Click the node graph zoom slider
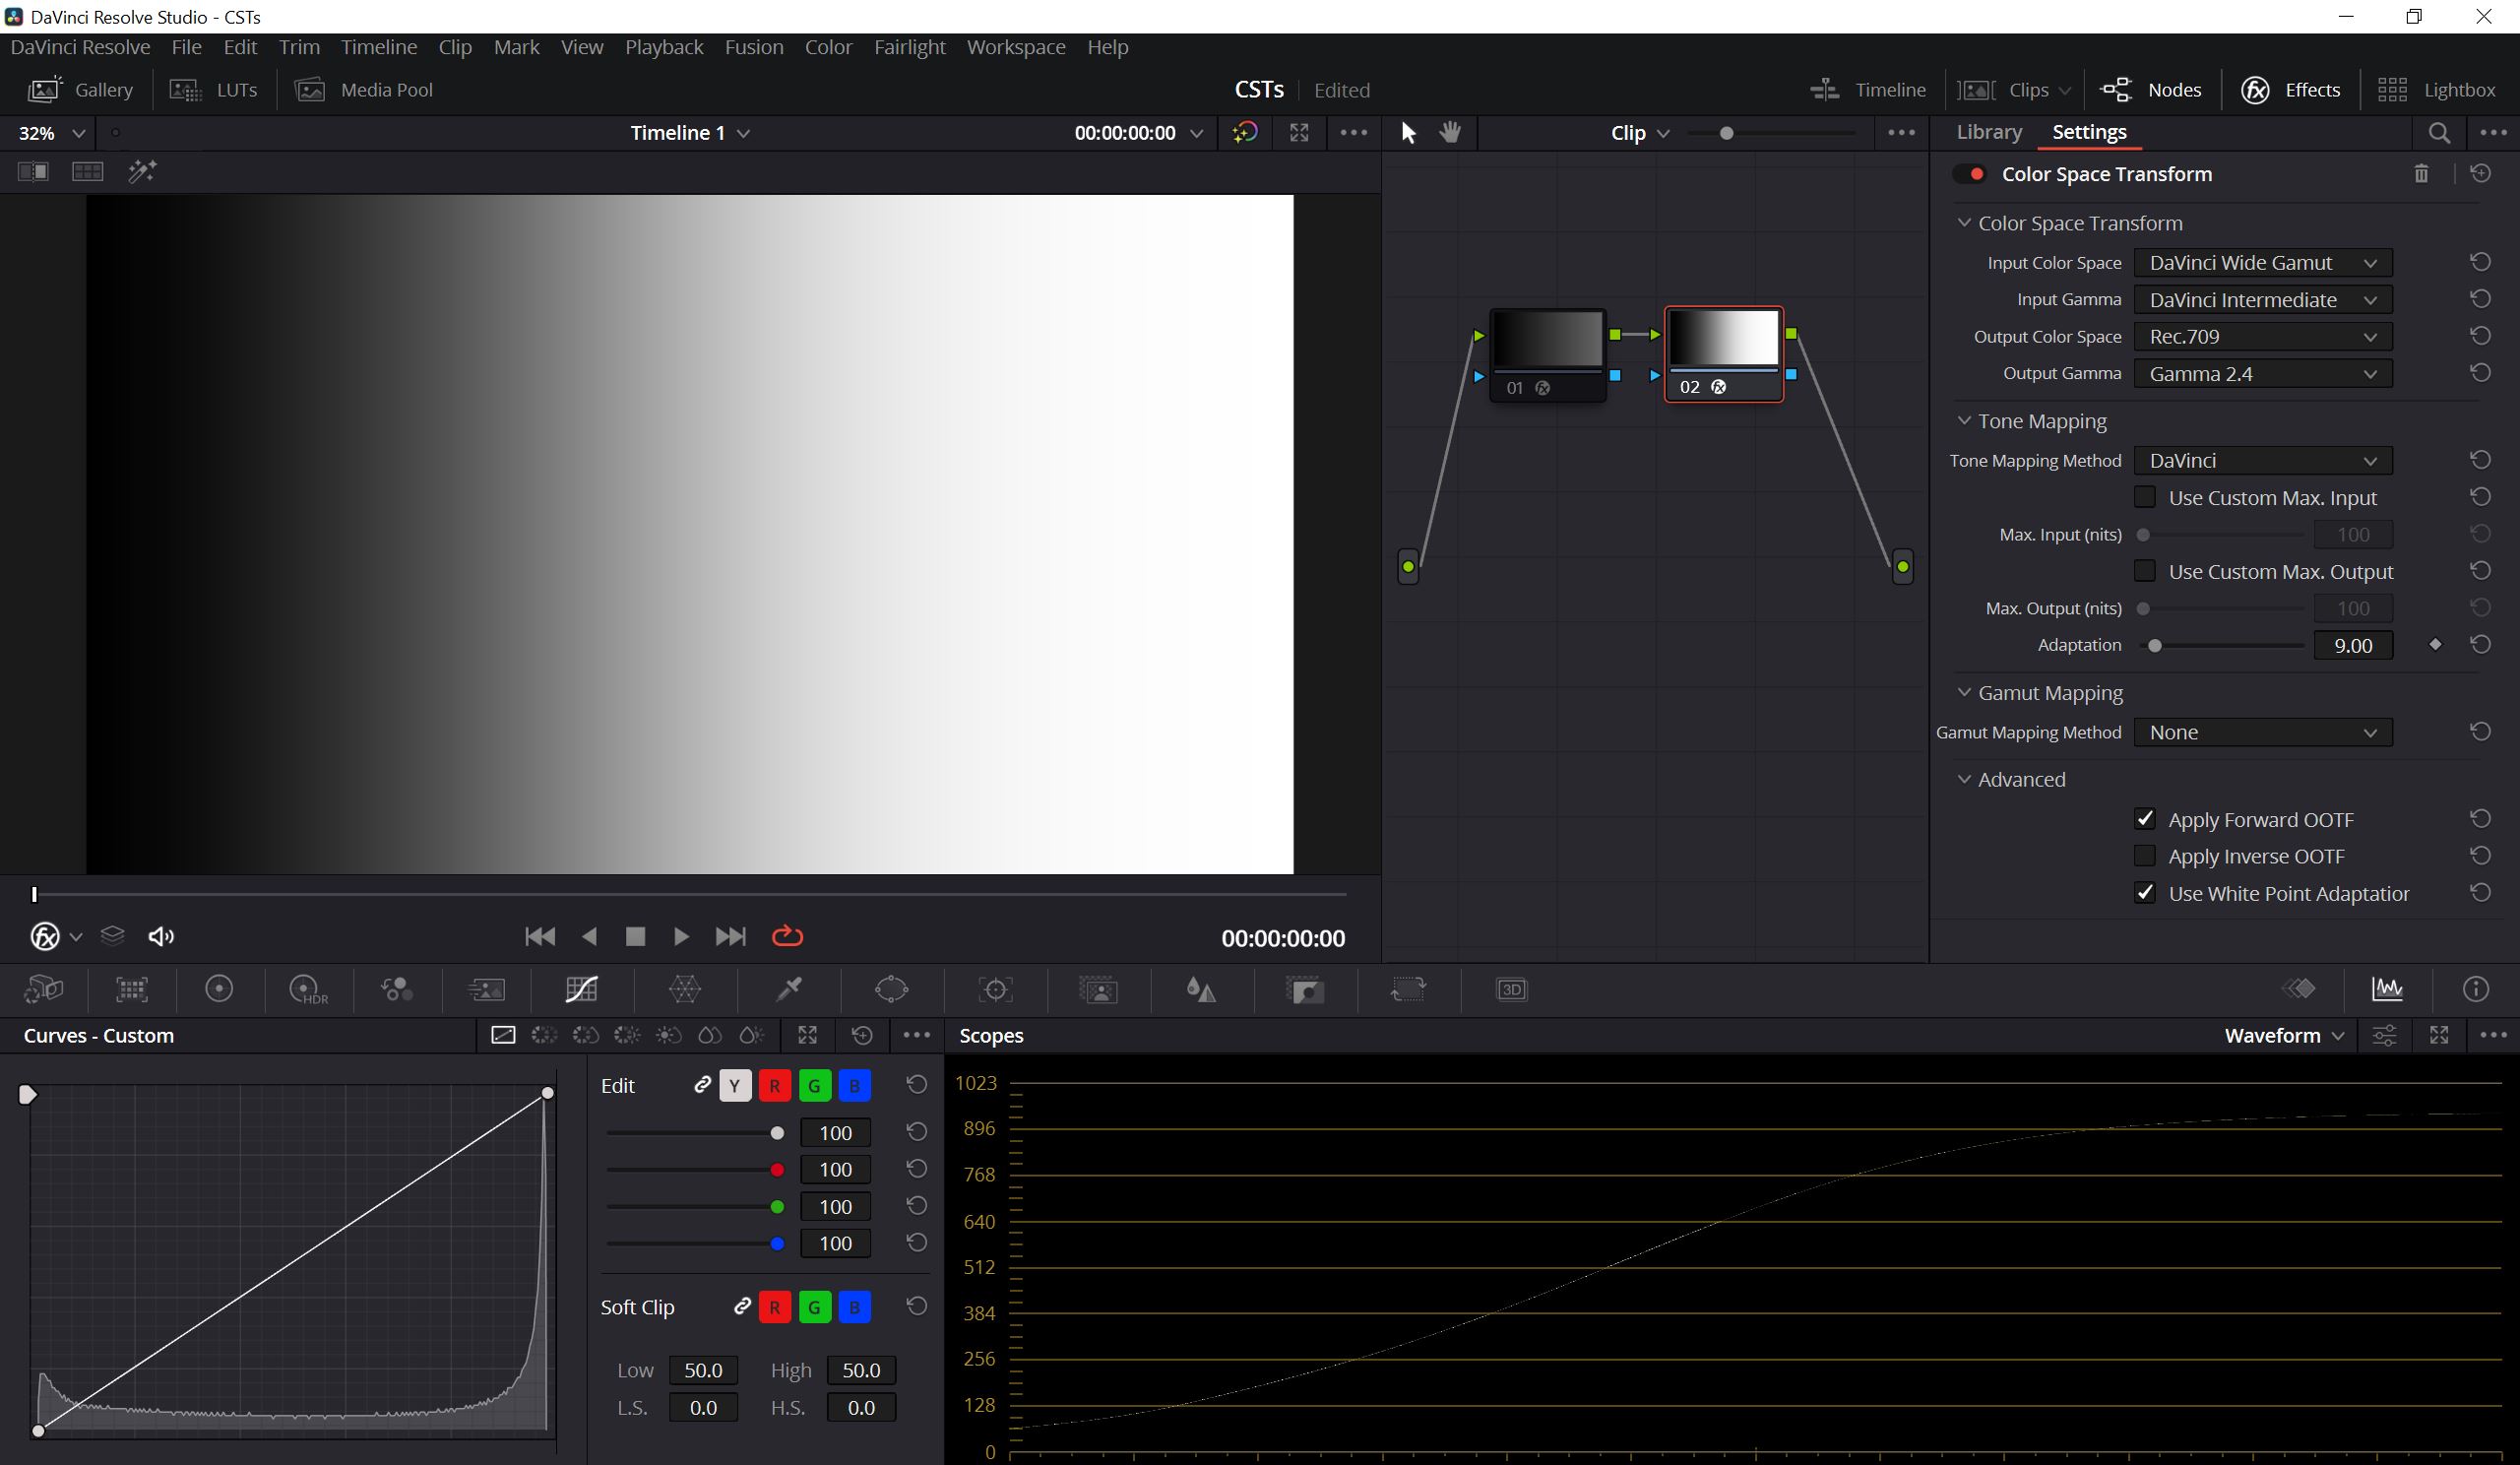 [x=1770, y=133]
